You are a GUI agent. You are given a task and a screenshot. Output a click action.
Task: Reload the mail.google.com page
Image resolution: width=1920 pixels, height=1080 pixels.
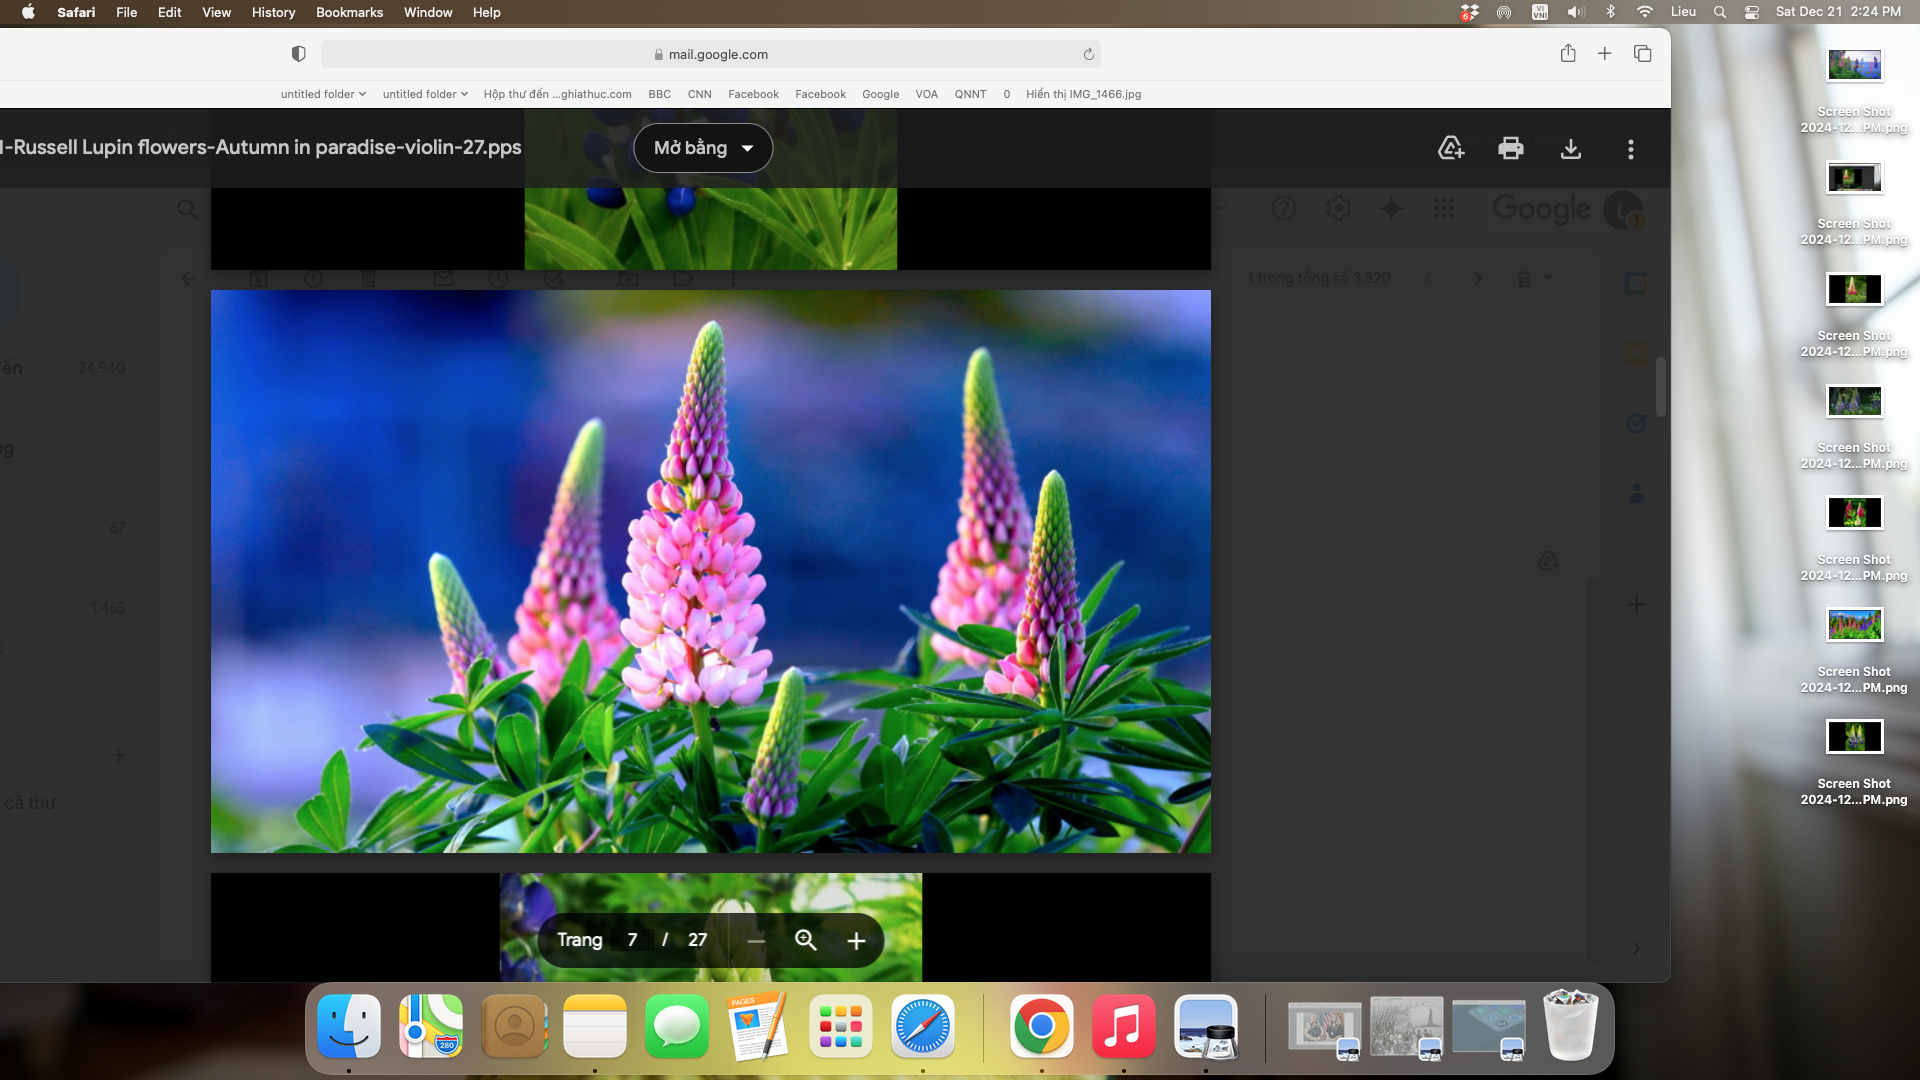[x=1088, y=54]
